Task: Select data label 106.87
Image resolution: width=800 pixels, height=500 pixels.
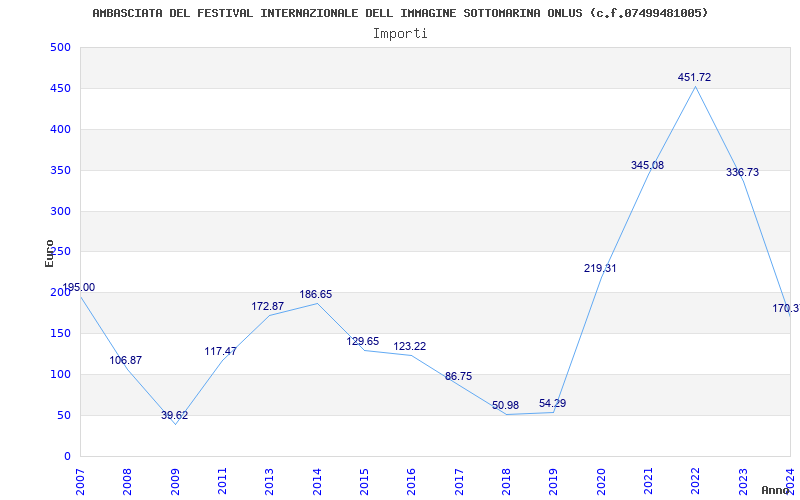Action: point(126,360)
